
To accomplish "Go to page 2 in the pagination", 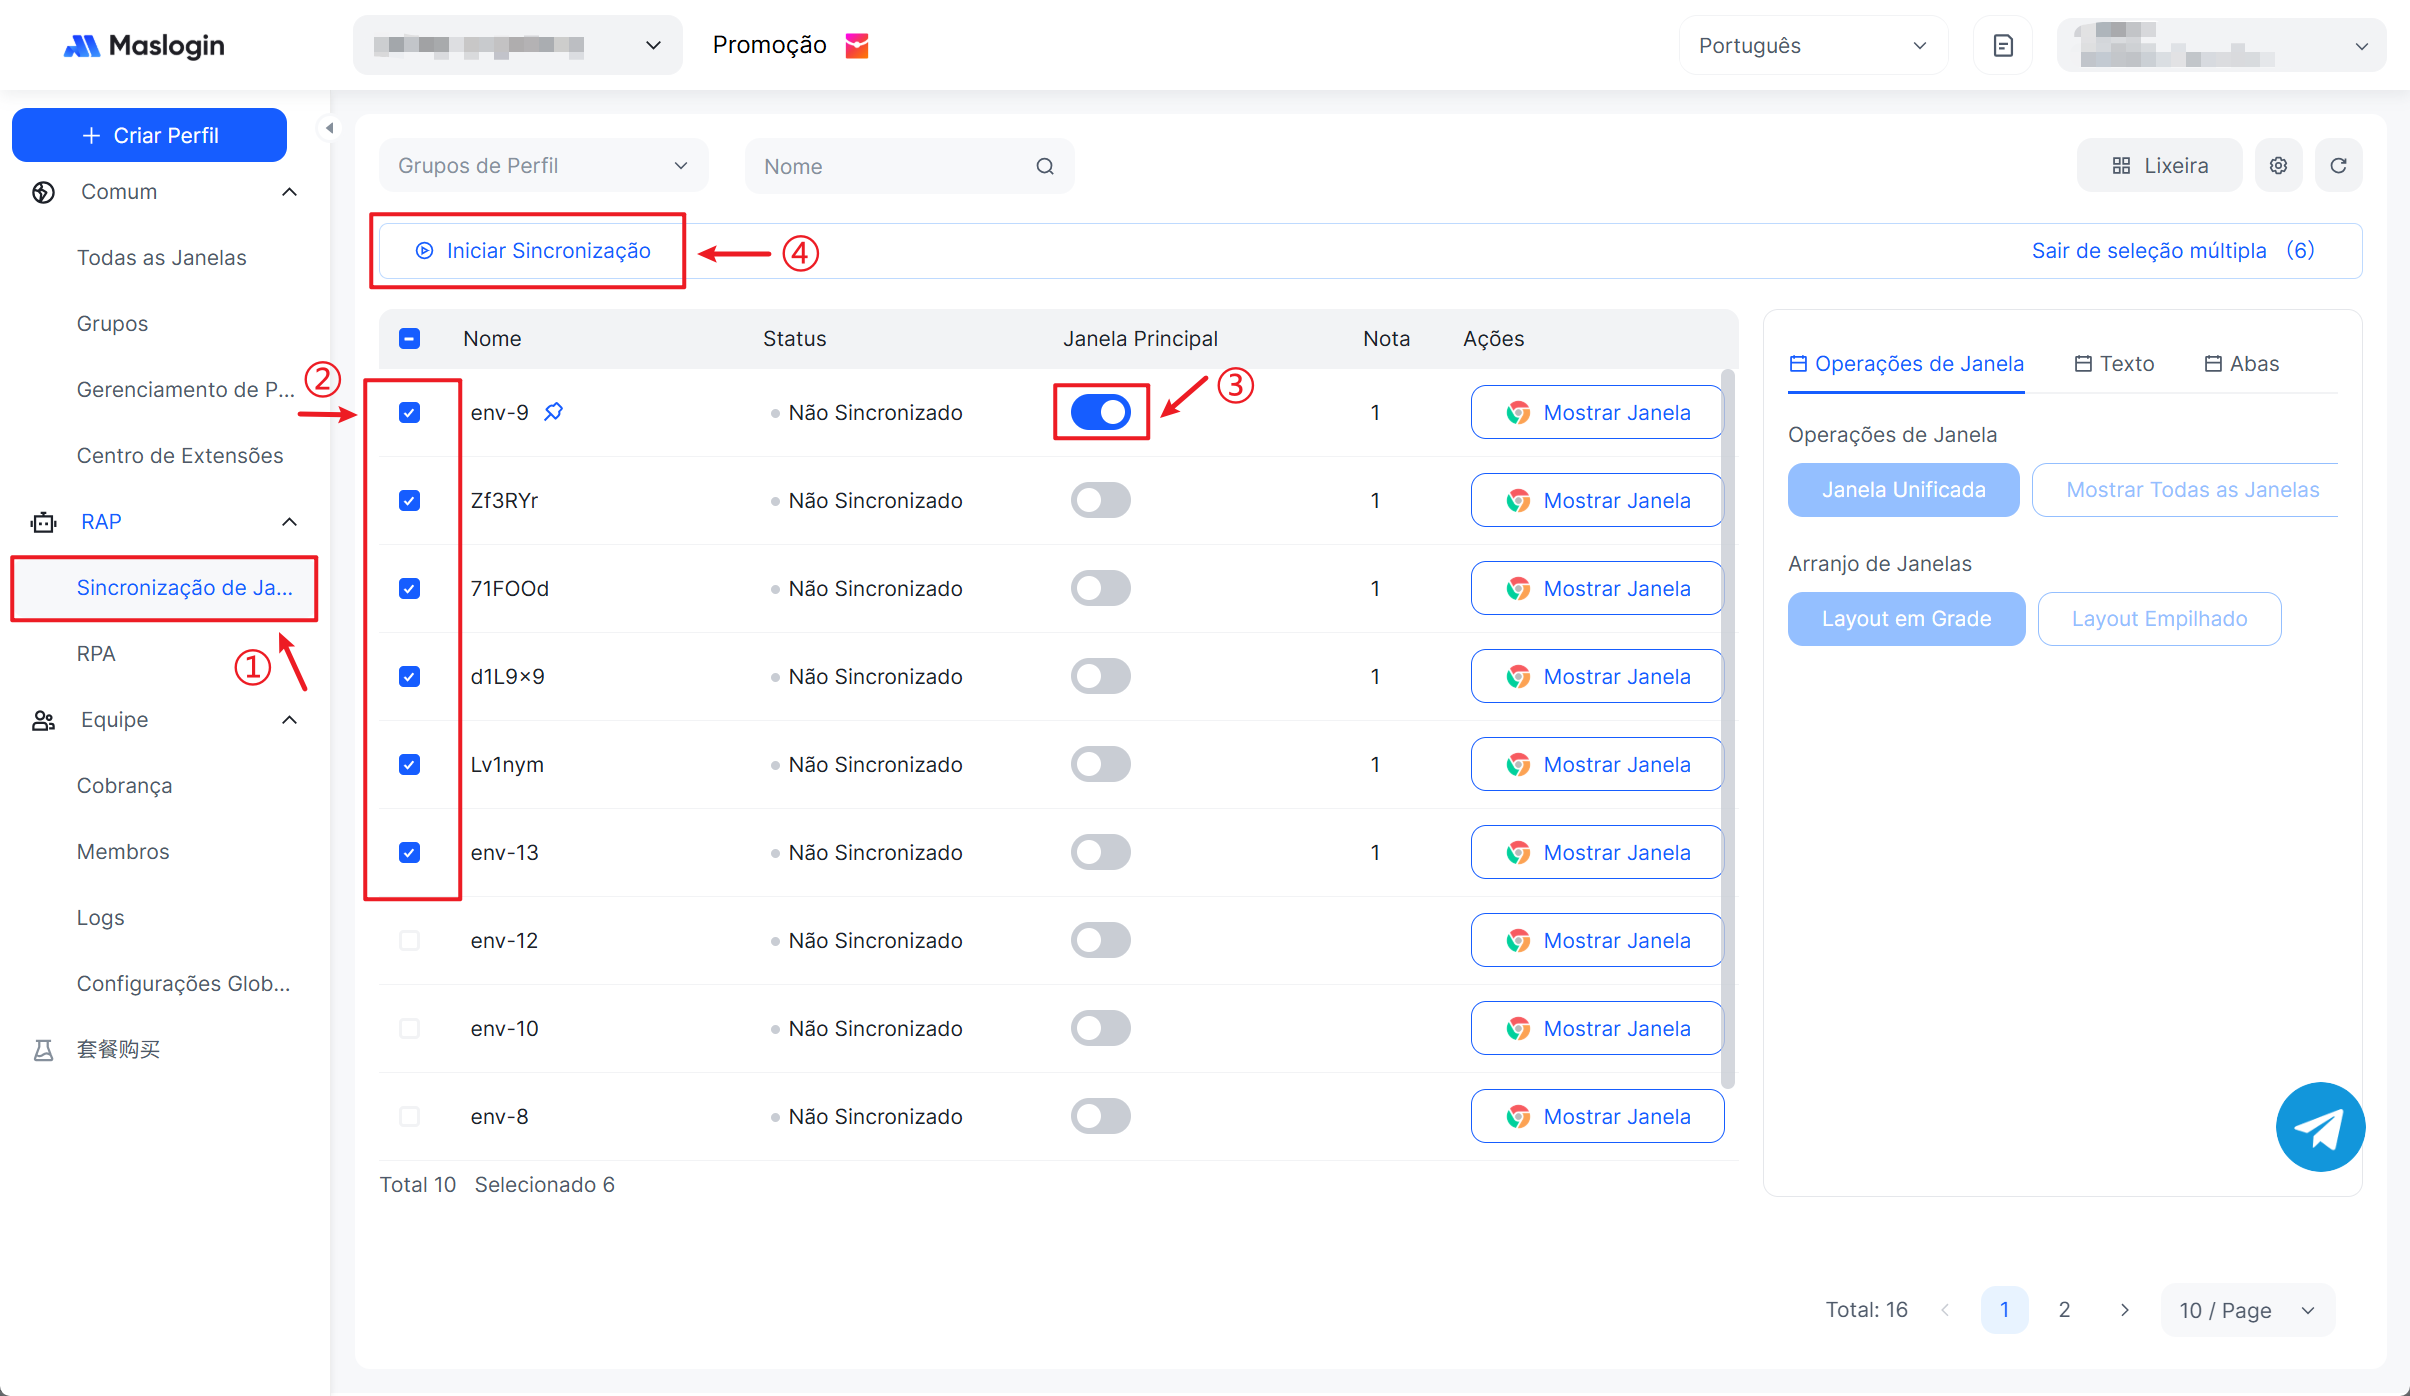I will (2064, 1310).
